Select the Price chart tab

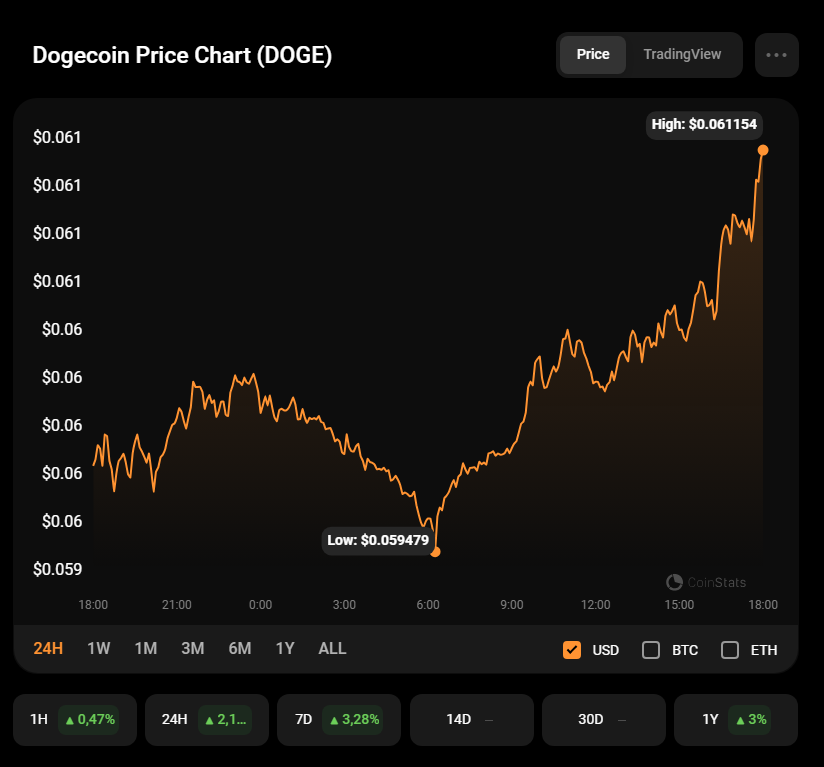[593, 55]
